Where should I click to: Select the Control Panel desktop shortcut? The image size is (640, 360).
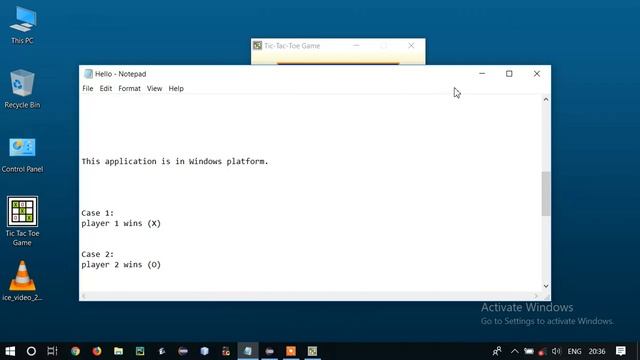tap(22, 155)
